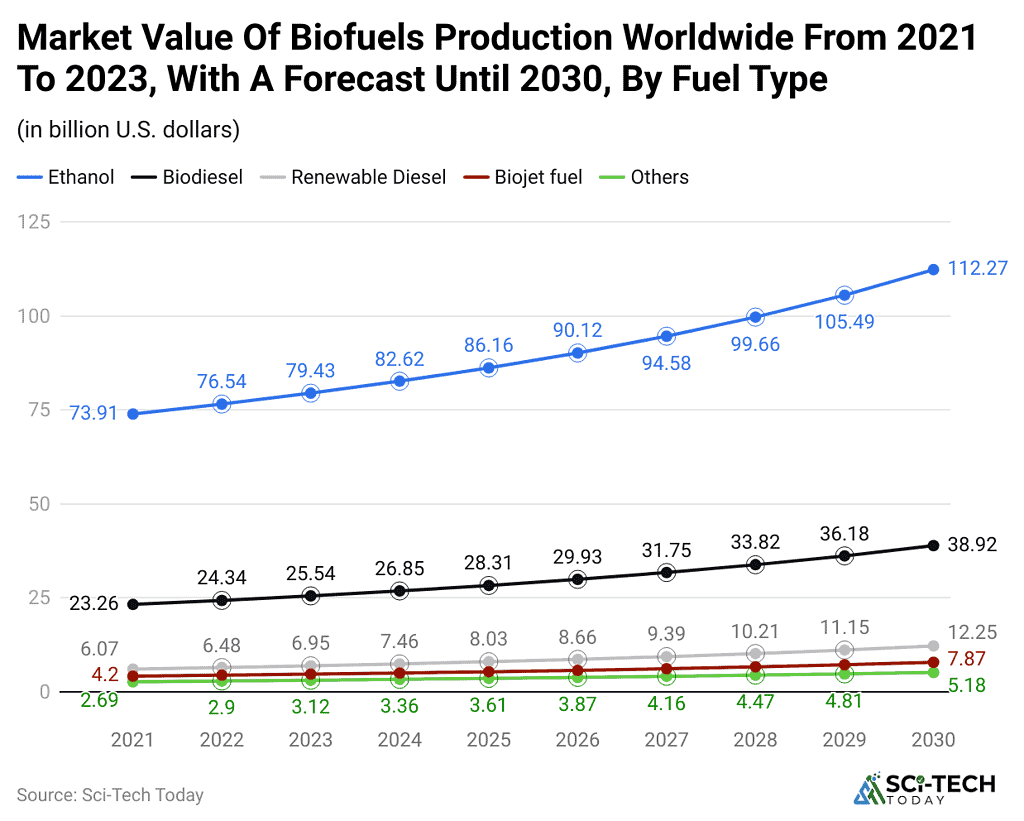Click the Others value label 3.61
This screenshot has width=1024, height=821.
pos(488,705)
